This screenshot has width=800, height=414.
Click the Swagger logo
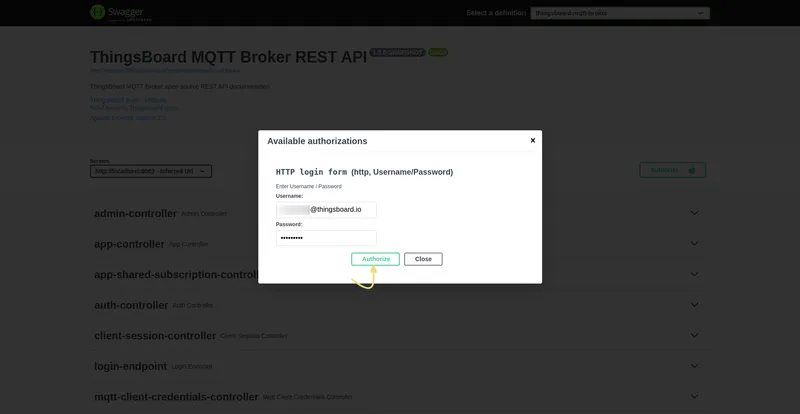pyautogui.click(x=121, y=13)
